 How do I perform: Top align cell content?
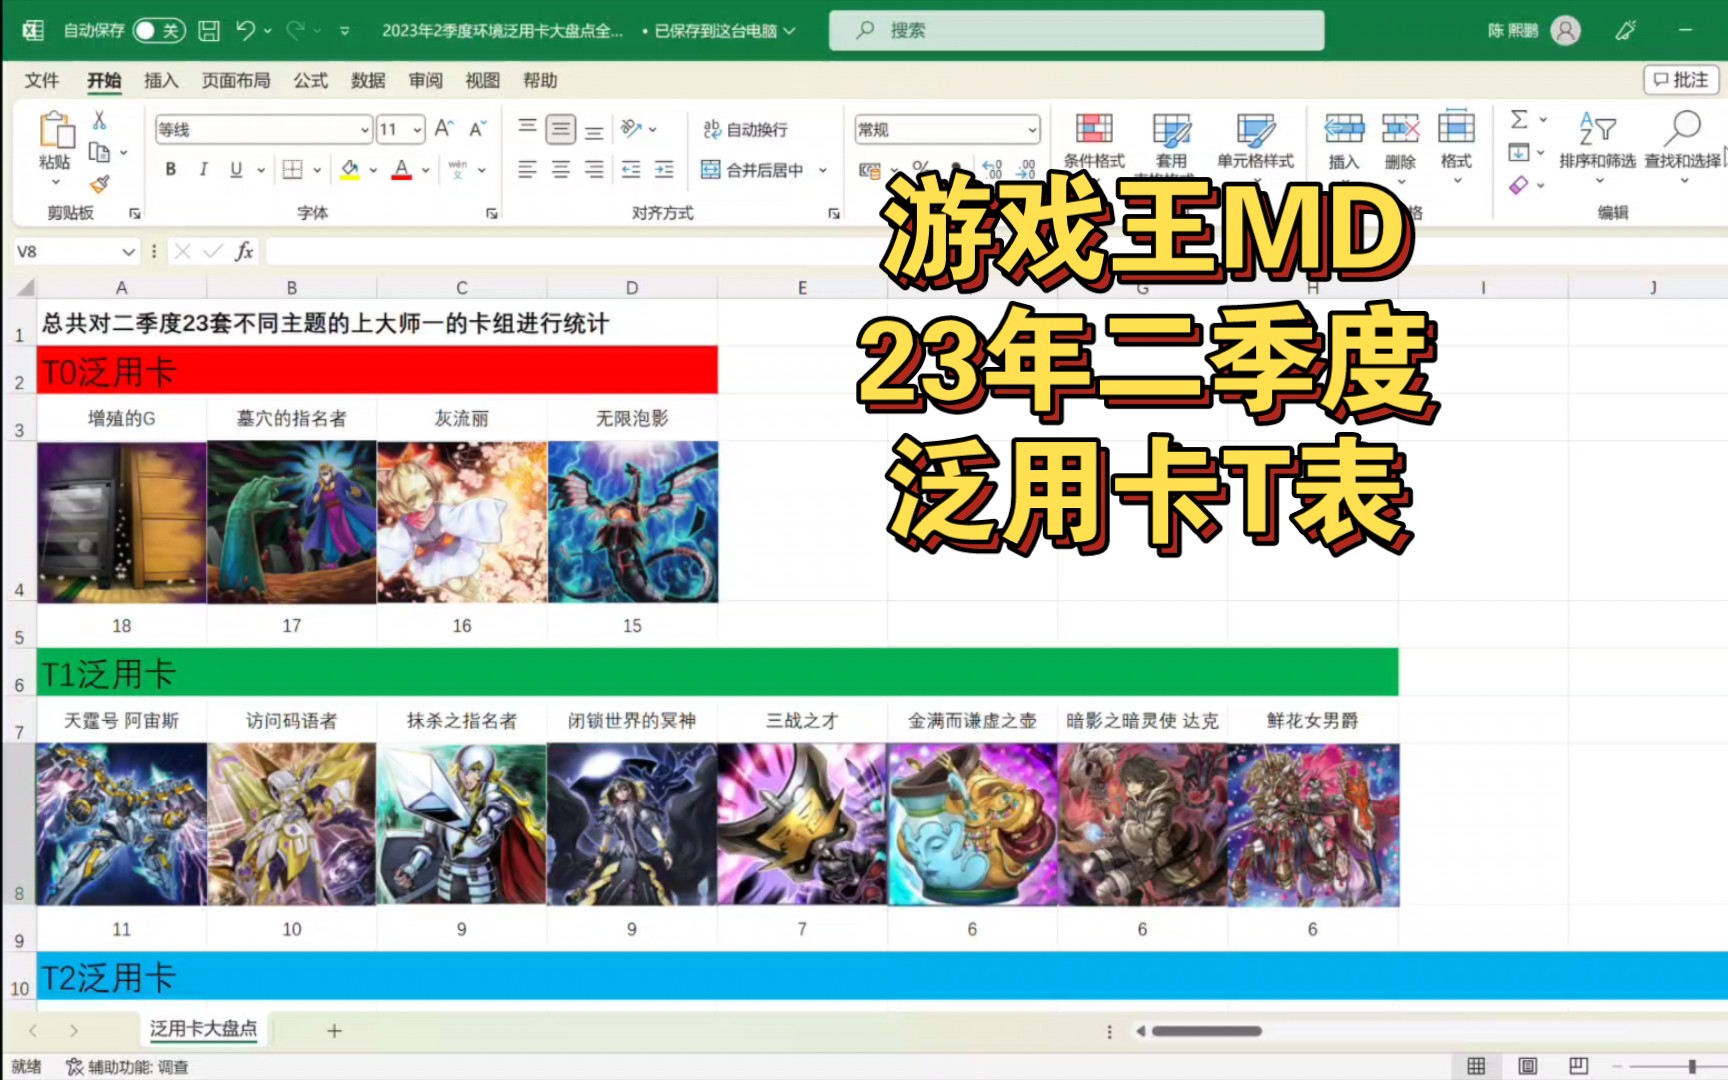click(x=527, y=128)
